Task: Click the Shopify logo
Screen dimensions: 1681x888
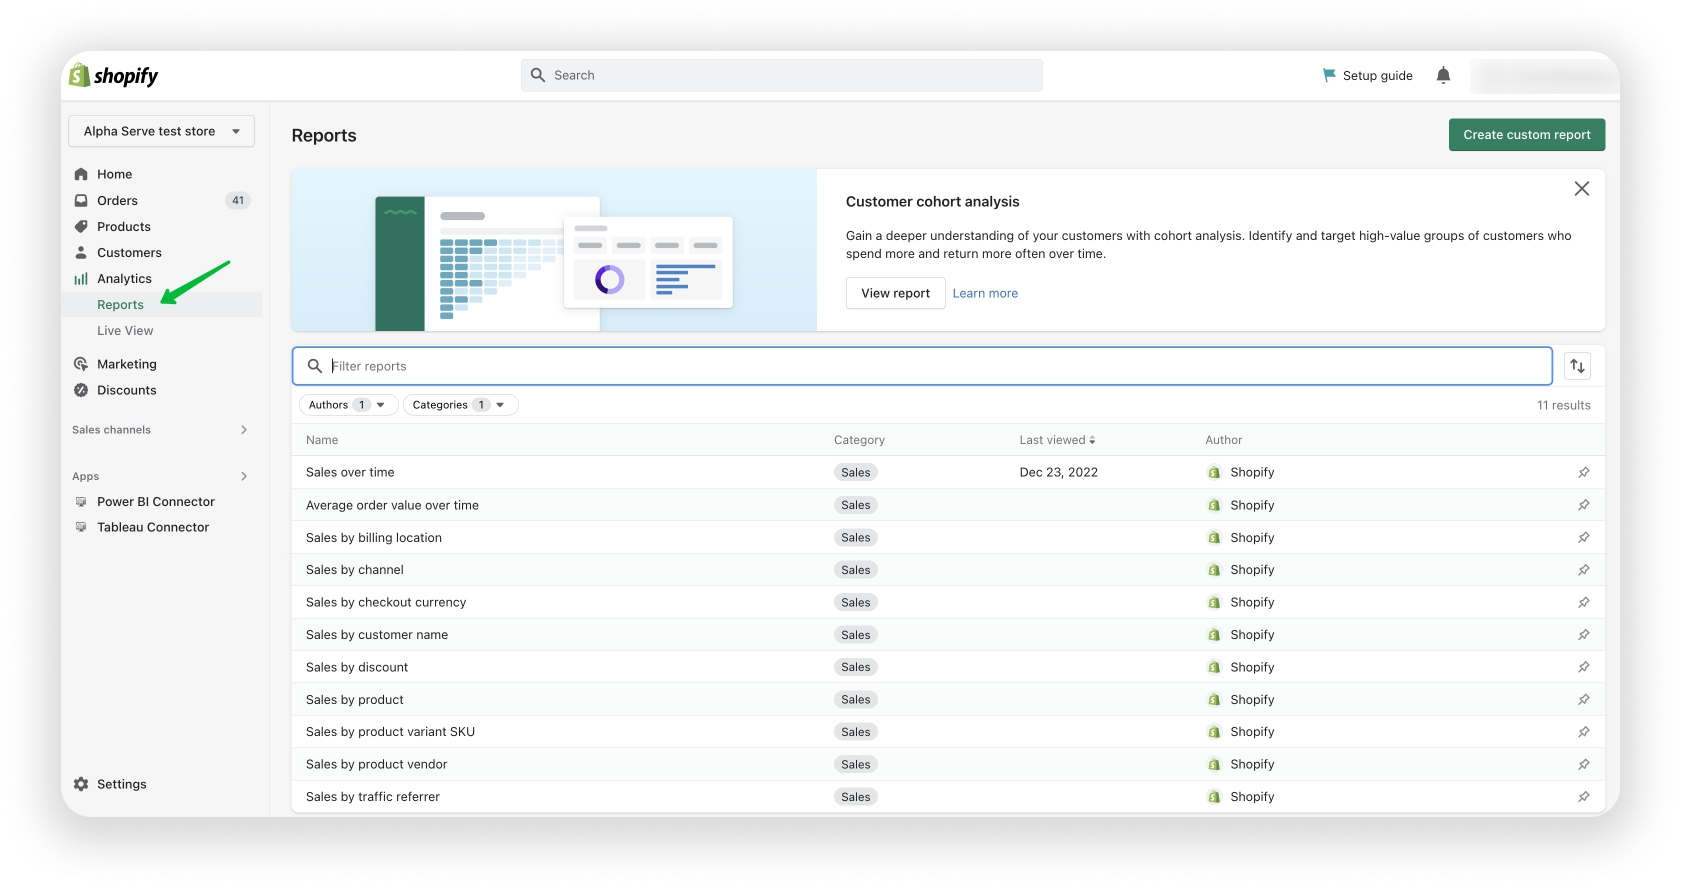Action: [114, 76]
